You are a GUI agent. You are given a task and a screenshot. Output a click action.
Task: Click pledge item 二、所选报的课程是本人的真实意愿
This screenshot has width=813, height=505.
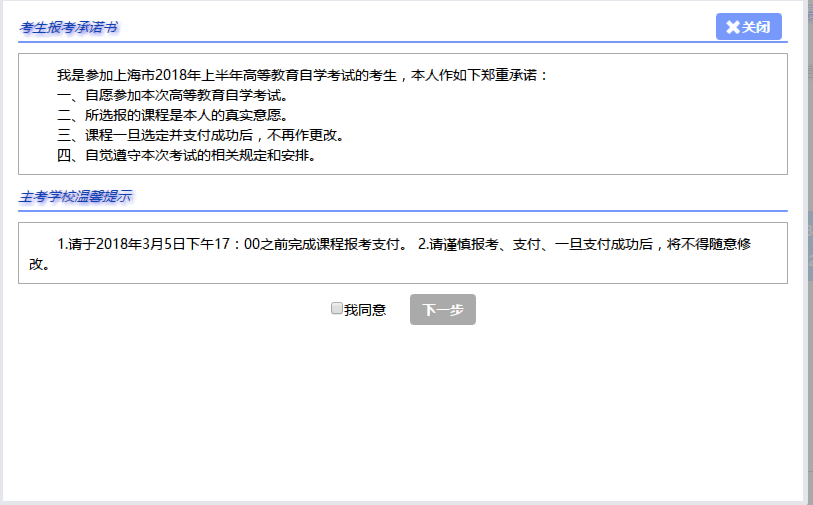[x=172, y=116]
